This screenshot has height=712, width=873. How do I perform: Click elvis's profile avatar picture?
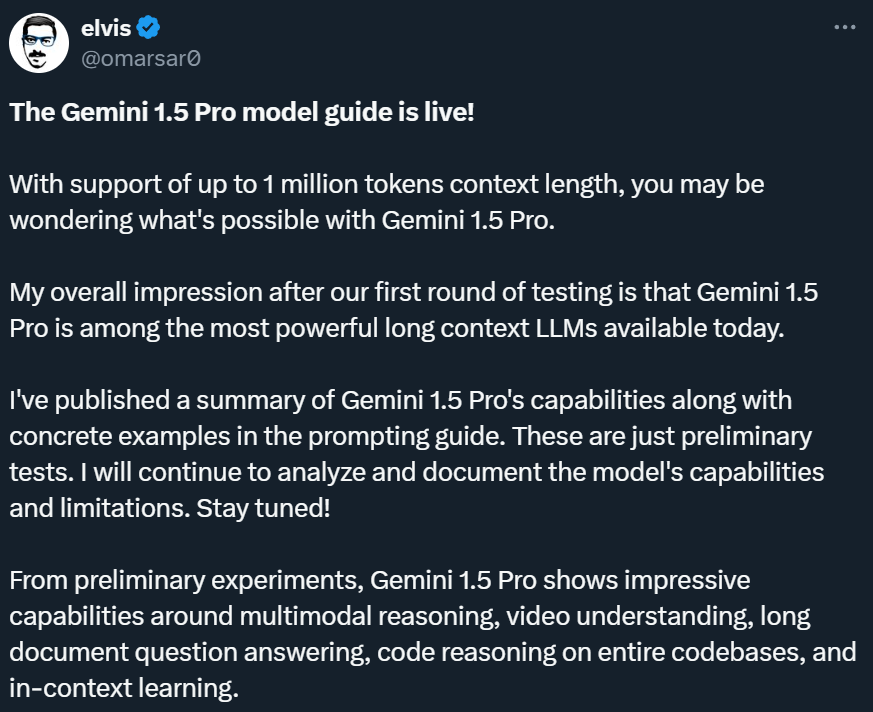pos(38,42)
